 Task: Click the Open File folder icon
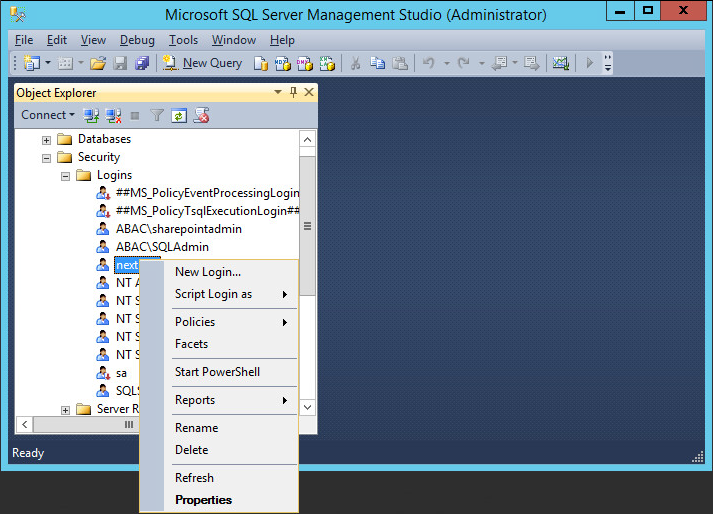click(97, 63)
